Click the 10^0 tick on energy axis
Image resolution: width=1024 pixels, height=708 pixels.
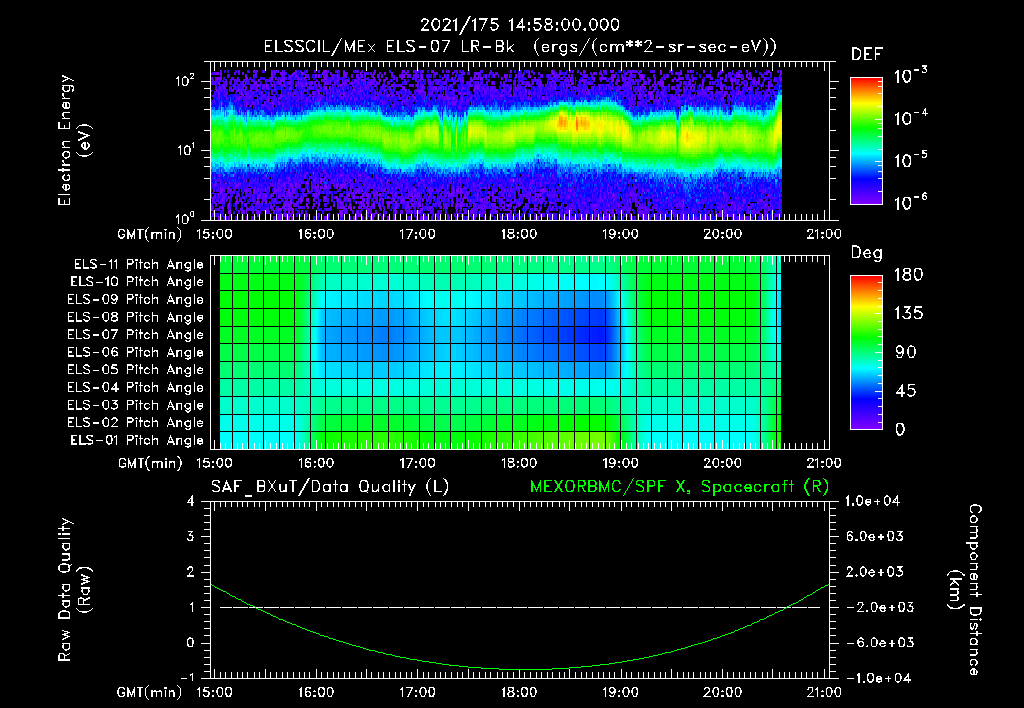[185, 217]
